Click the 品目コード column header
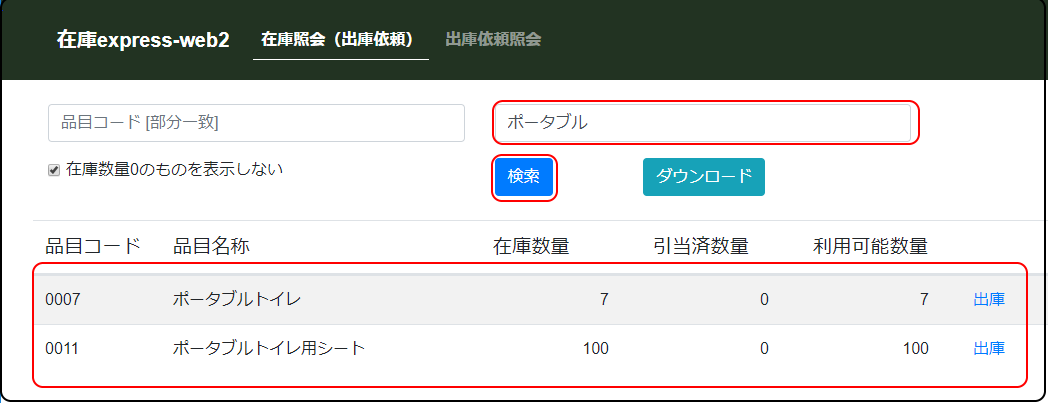 [93, 246]
